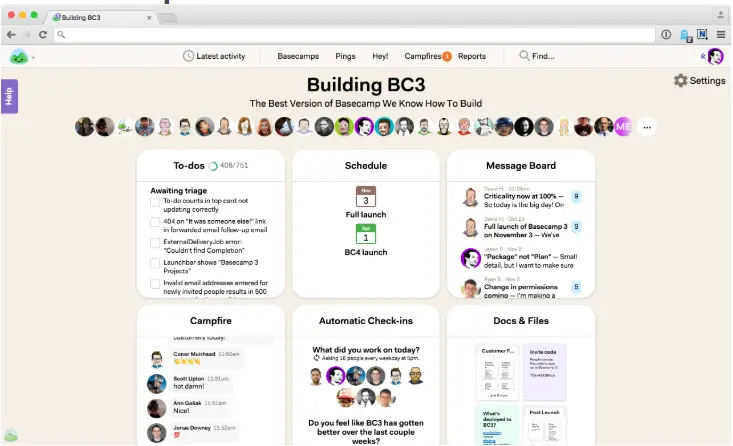Open the Full launch event

tap(366, 215)
